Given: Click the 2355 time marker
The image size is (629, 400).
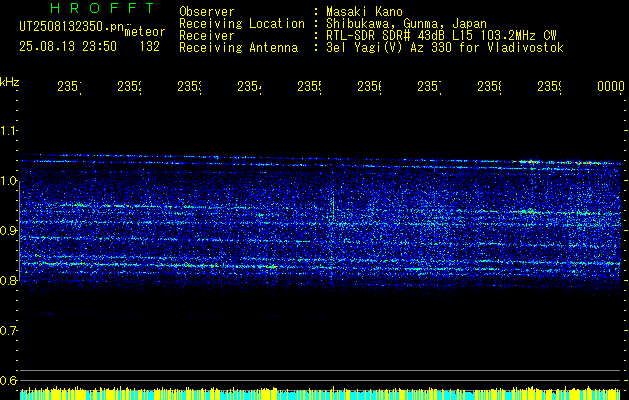Looking at the screenshot, I should [x=309, y=87].
